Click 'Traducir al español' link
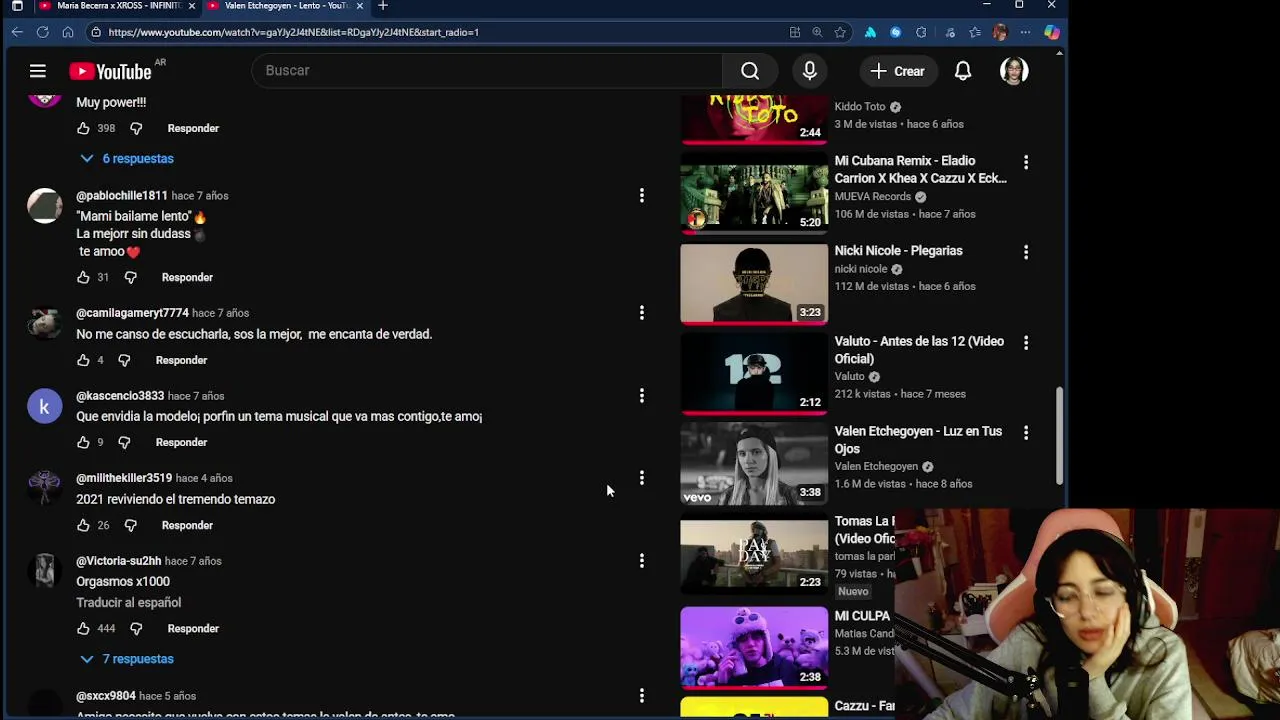The height and width of the screenshot is (720, 1280). (x=128, y=602)
